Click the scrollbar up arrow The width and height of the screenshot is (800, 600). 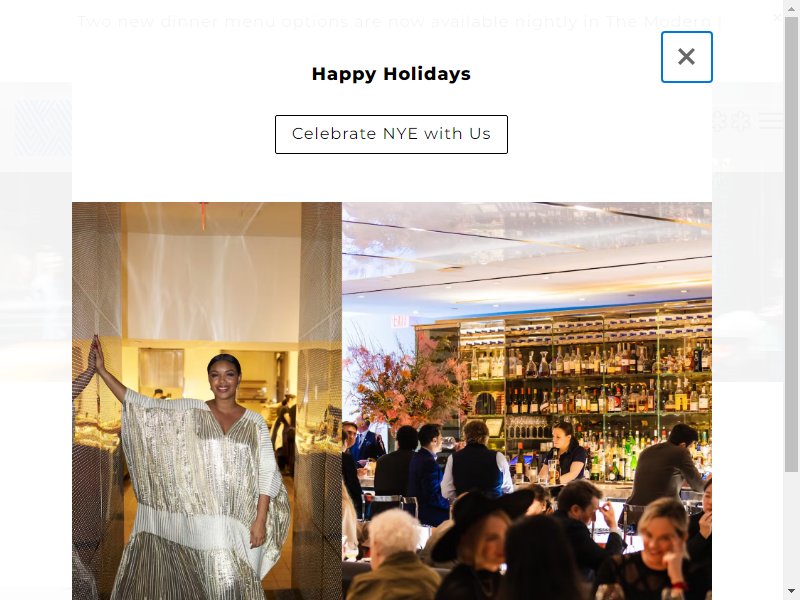(791, 8)
